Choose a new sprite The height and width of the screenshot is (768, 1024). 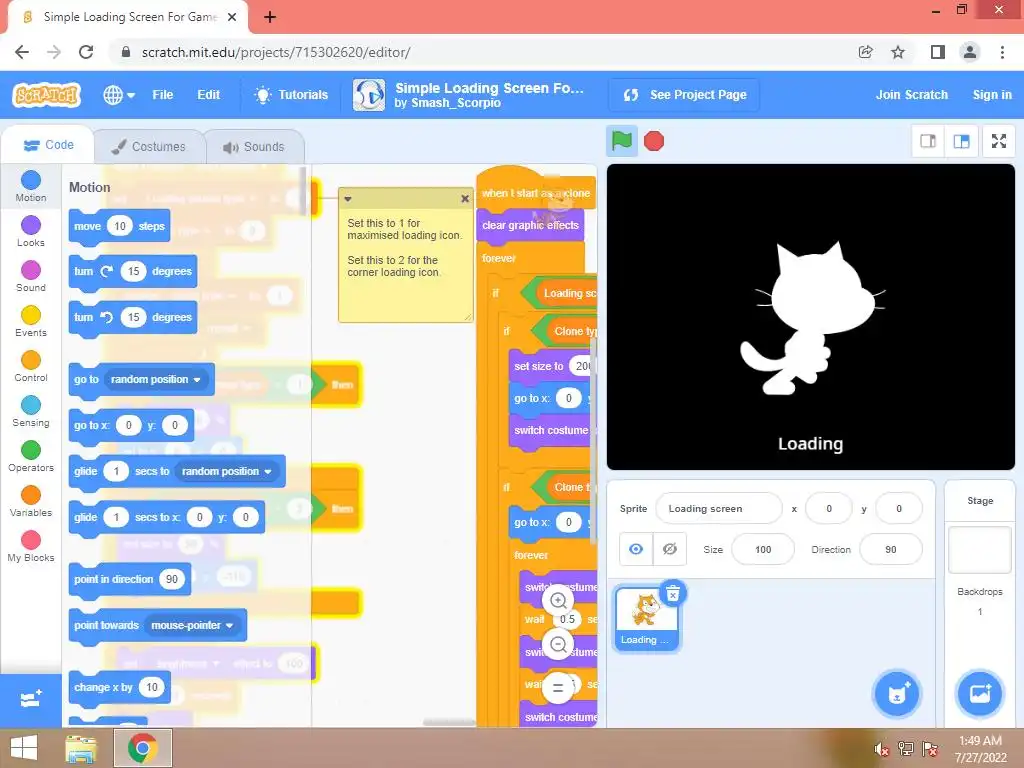point(897,693)
